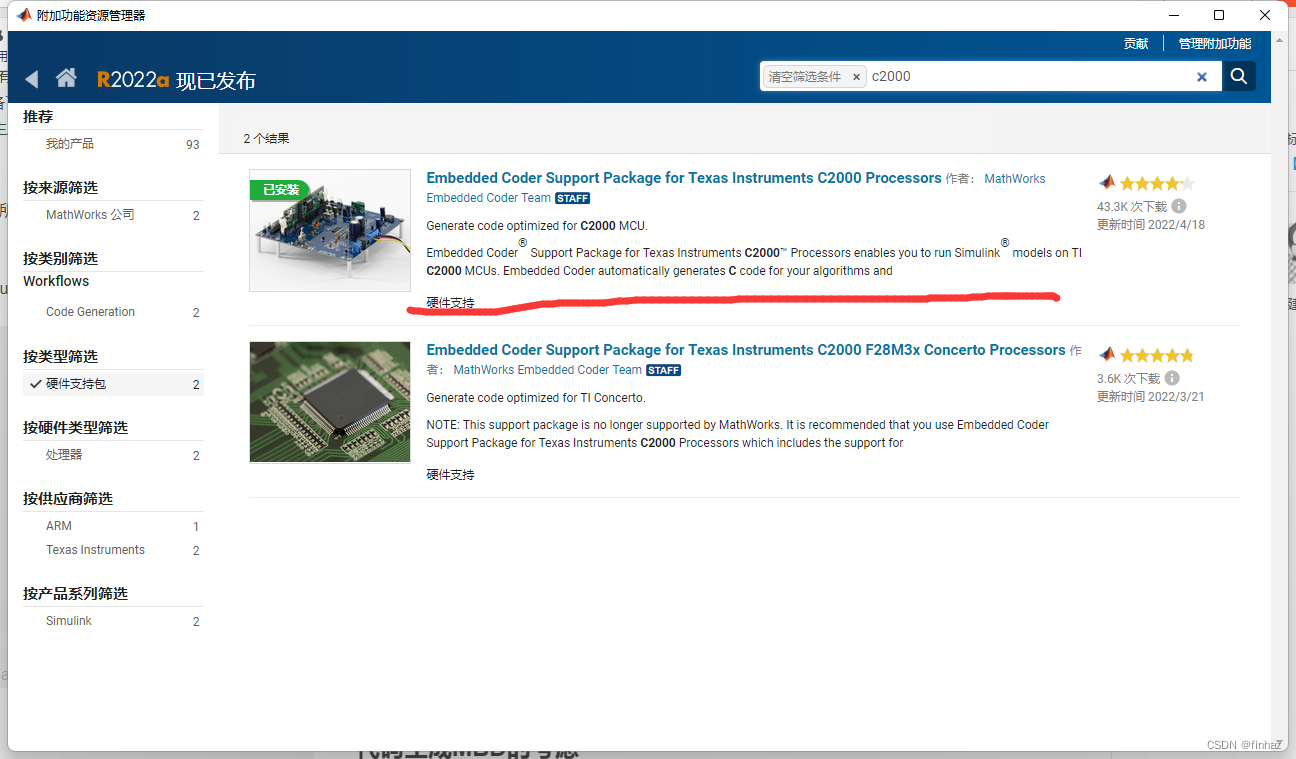This screenshot has height=759, width=1296.
Task: Open info icon beside 3.6K 次下载
Action: pos(1172,378)
